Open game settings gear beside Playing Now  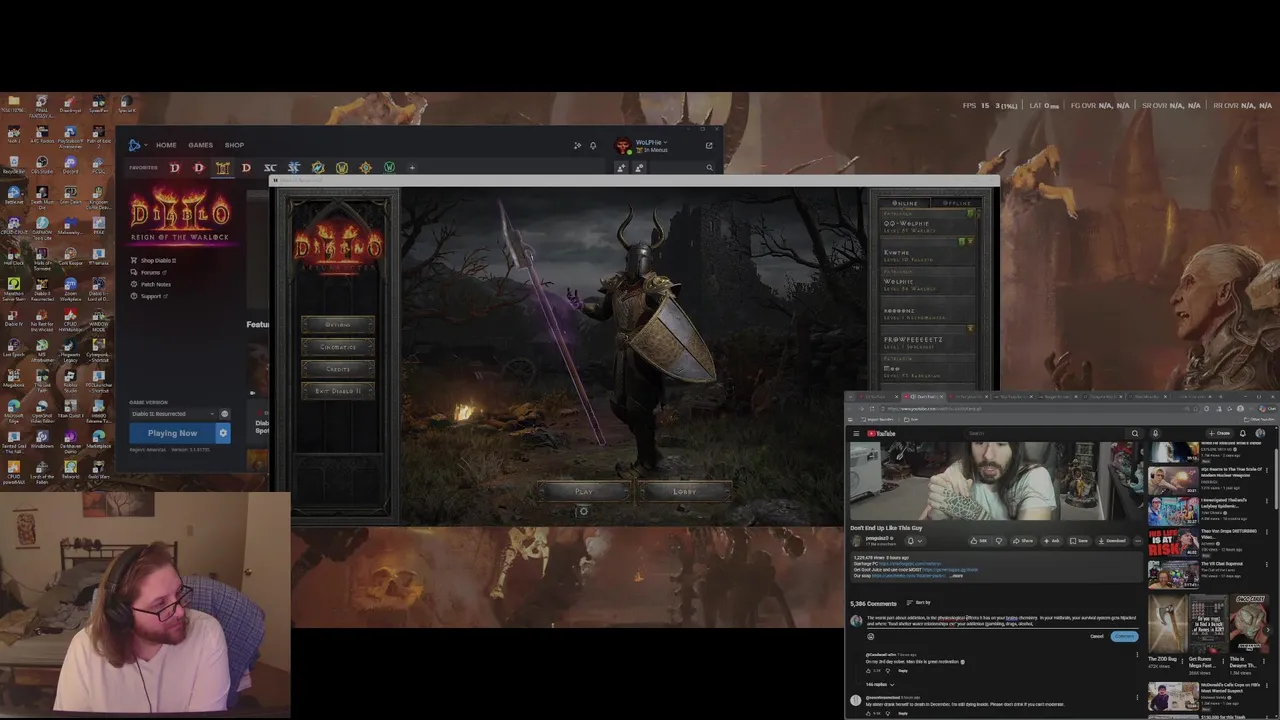[x=223, y=433]
